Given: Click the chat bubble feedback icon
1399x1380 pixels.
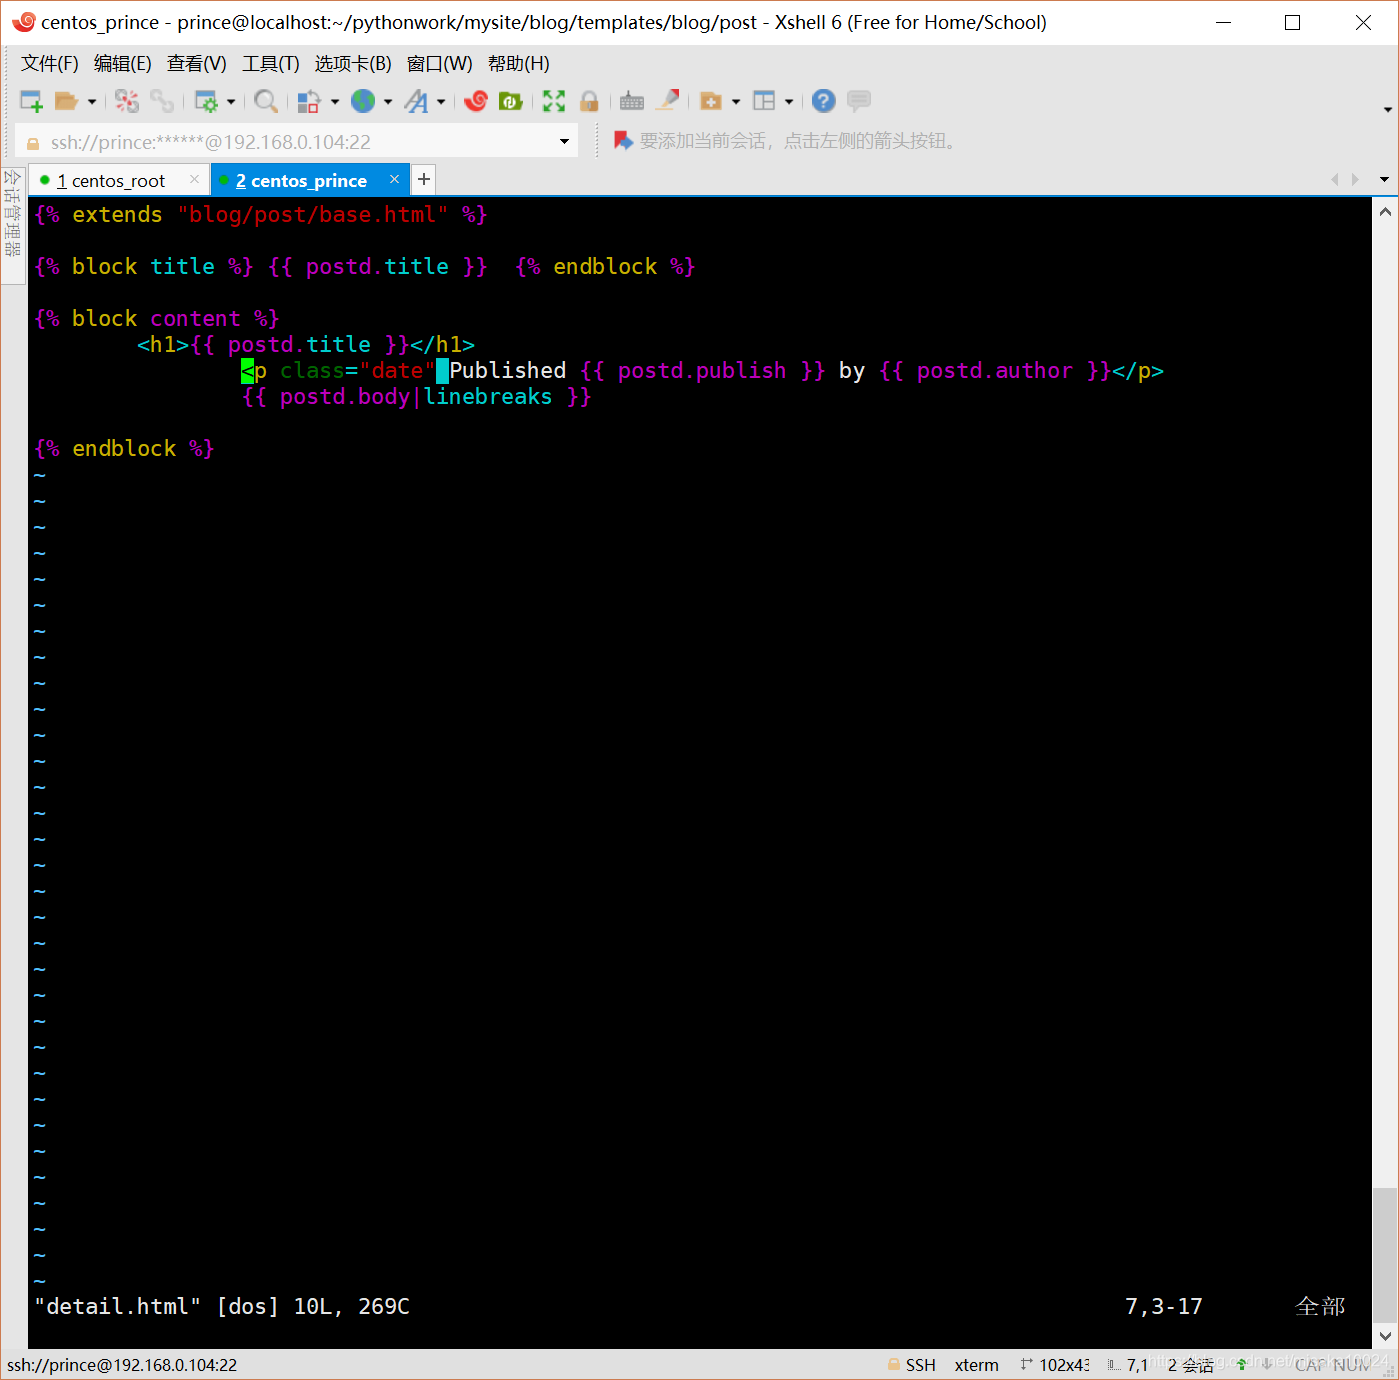Looking at the screenshot, I should coord(859,101).
